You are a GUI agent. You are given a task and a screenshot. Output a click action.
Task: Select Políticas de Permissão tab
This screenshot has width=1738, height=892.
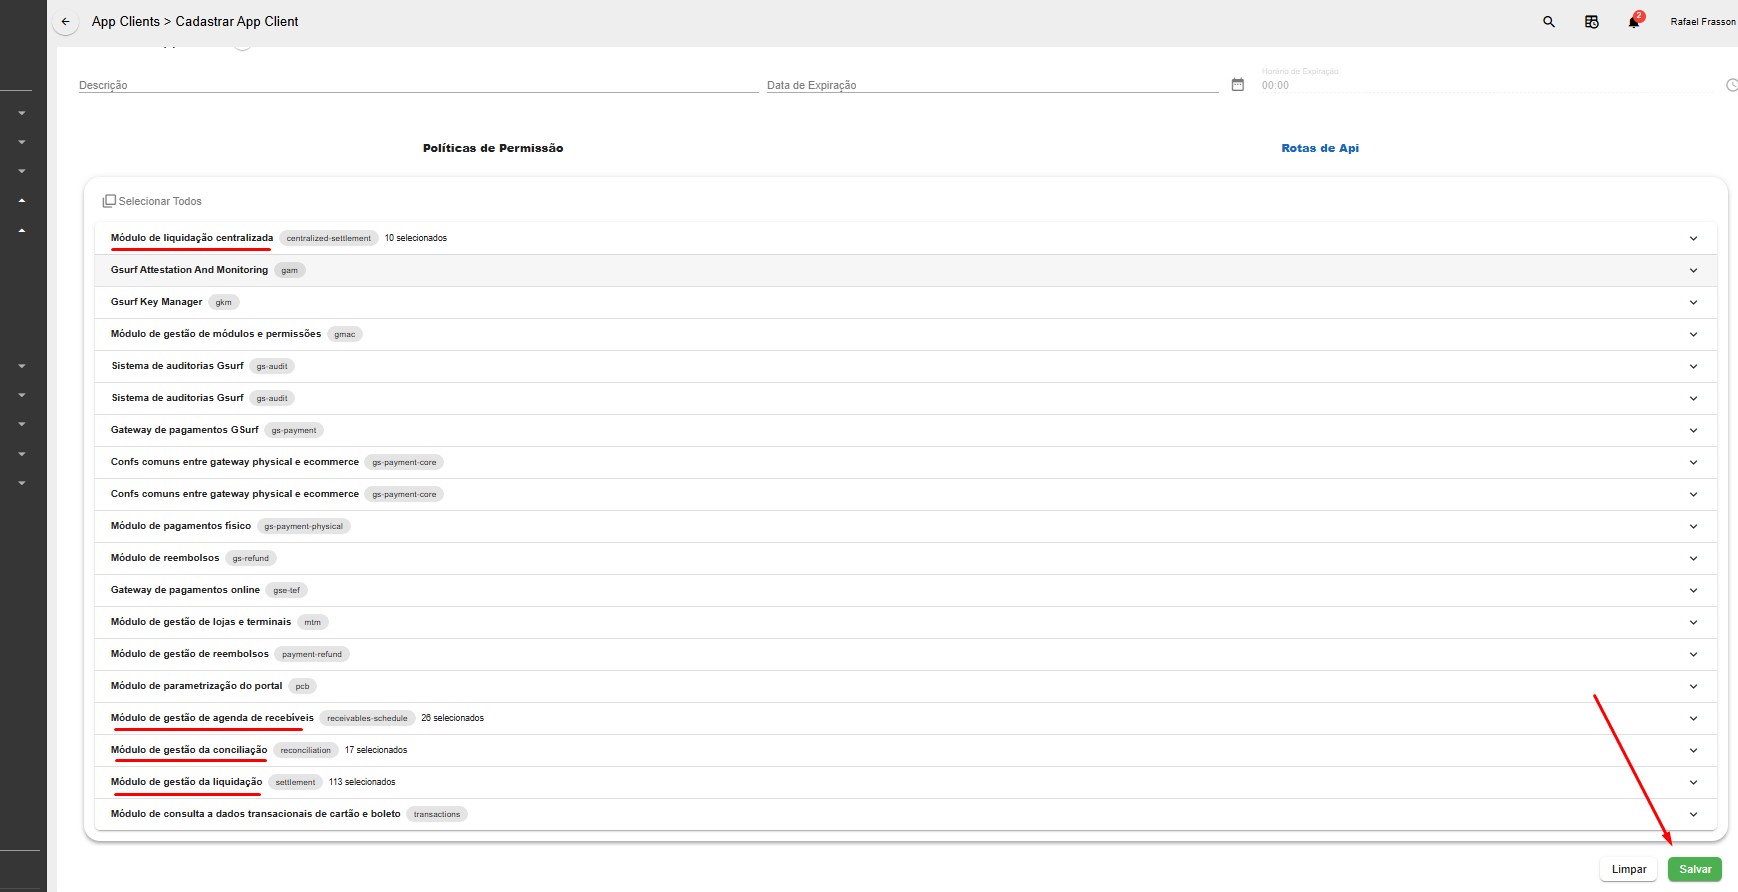pyautogui.click(x=493, y=148)
